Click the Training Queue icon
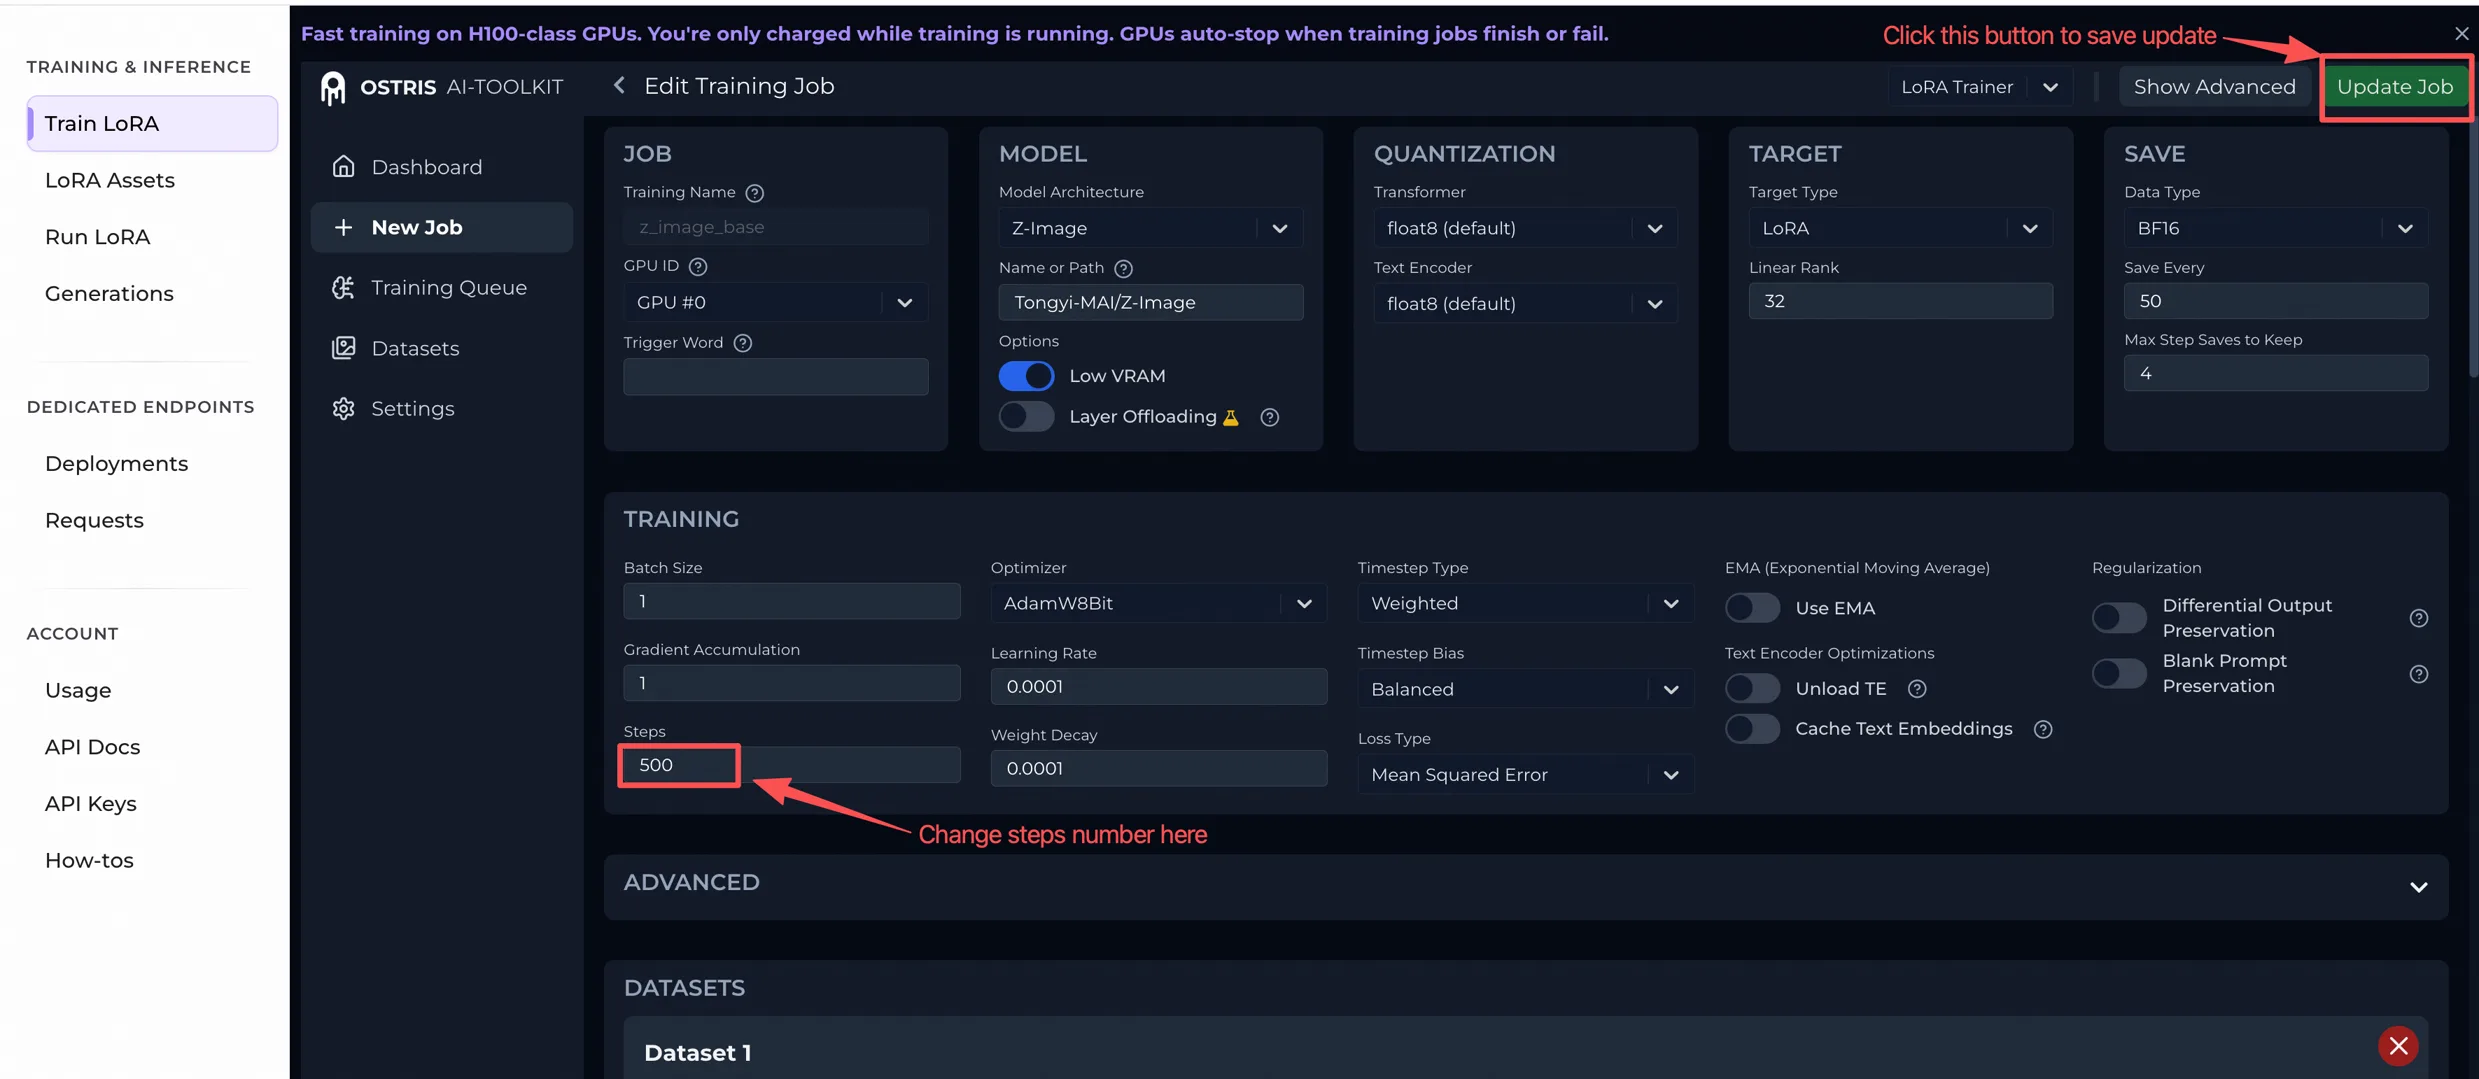This screenshot has width=2479, height=1079. [343, 288]
